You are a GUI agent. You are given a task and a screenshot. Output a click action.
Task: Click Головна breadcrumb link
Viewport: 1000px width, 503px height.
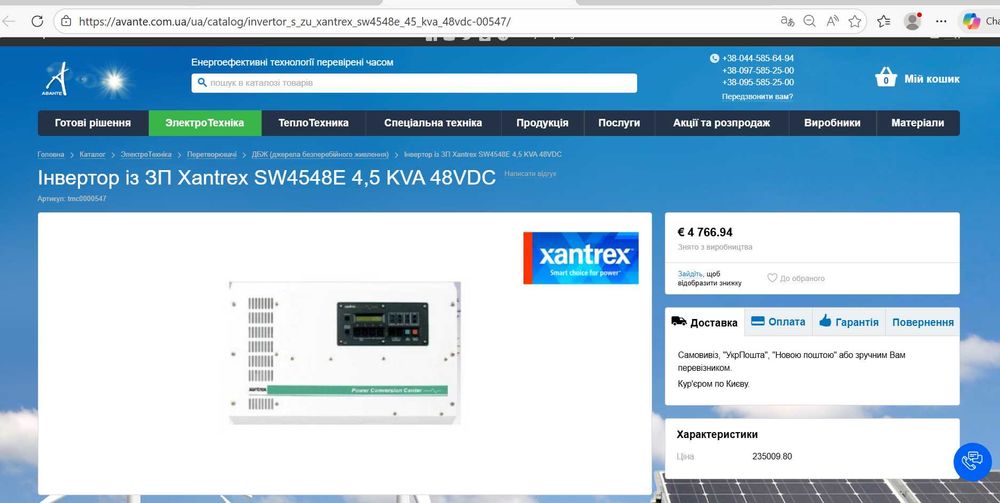tap(51, 154)
